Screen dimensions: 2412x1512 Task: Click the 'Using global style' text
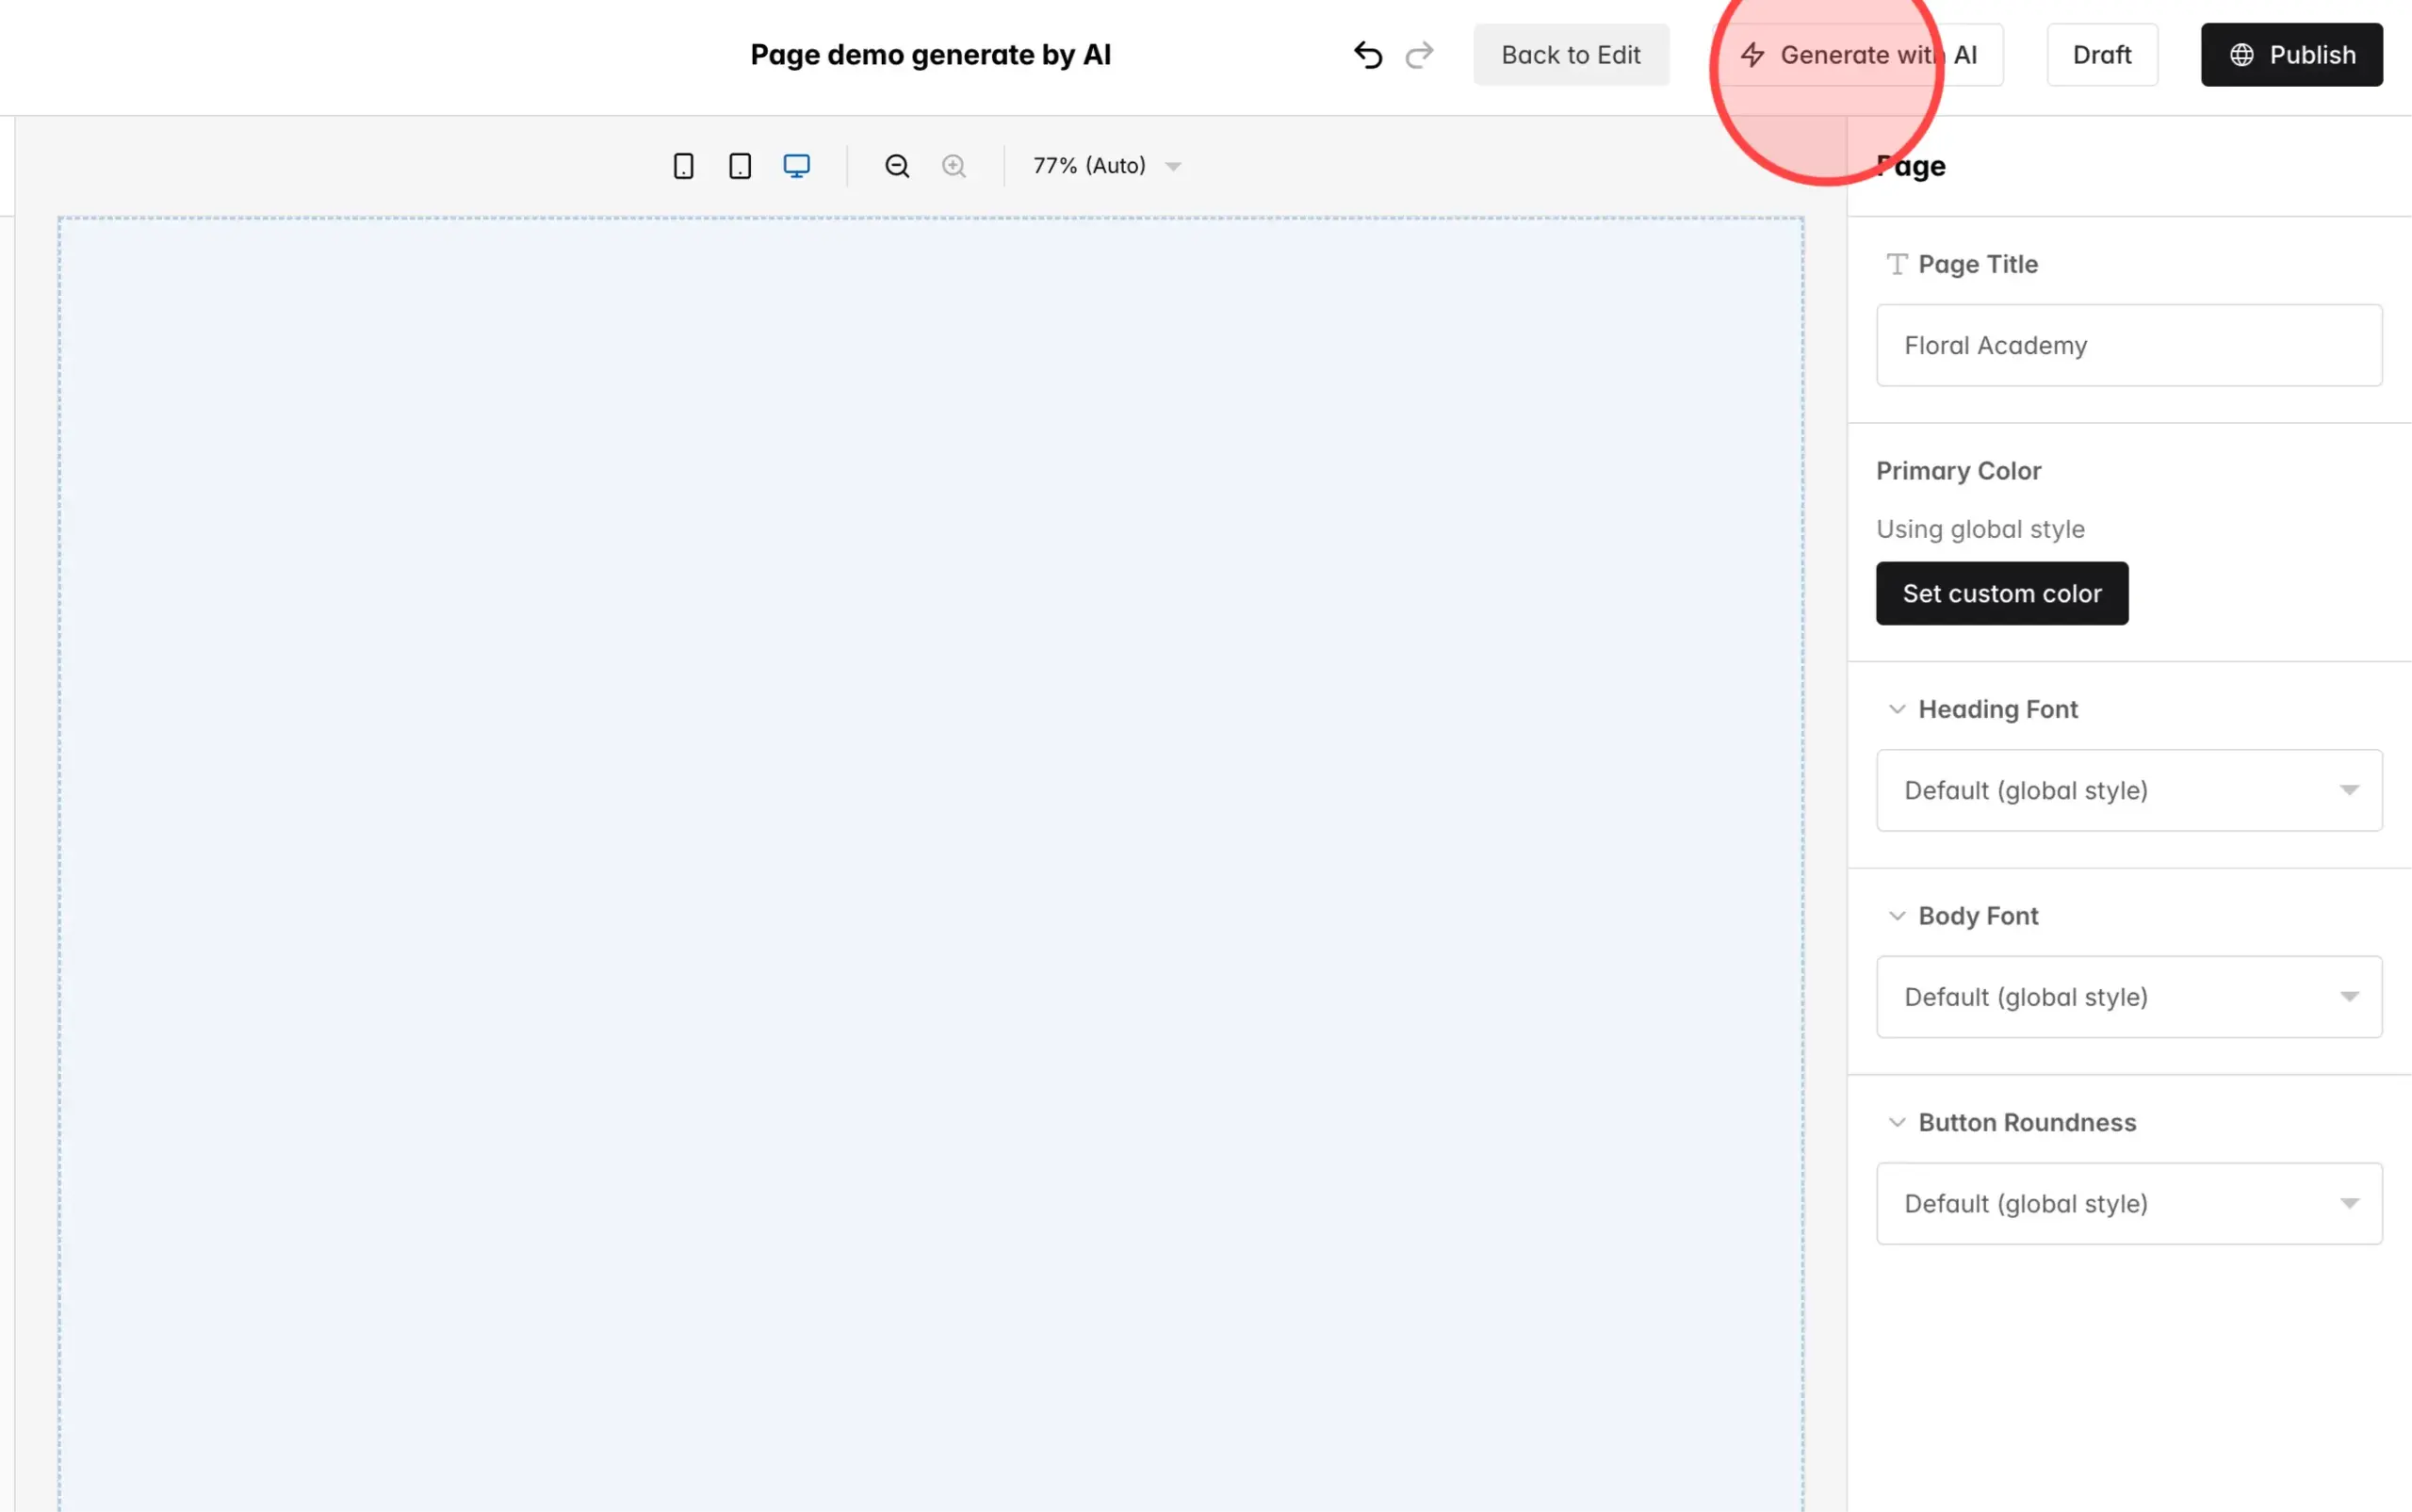1980,529
